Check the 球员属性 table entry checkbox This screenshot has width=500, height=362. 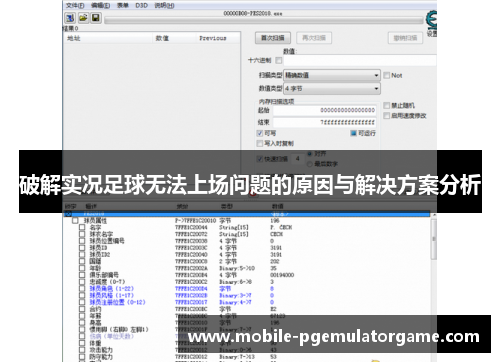pos(75,221)
